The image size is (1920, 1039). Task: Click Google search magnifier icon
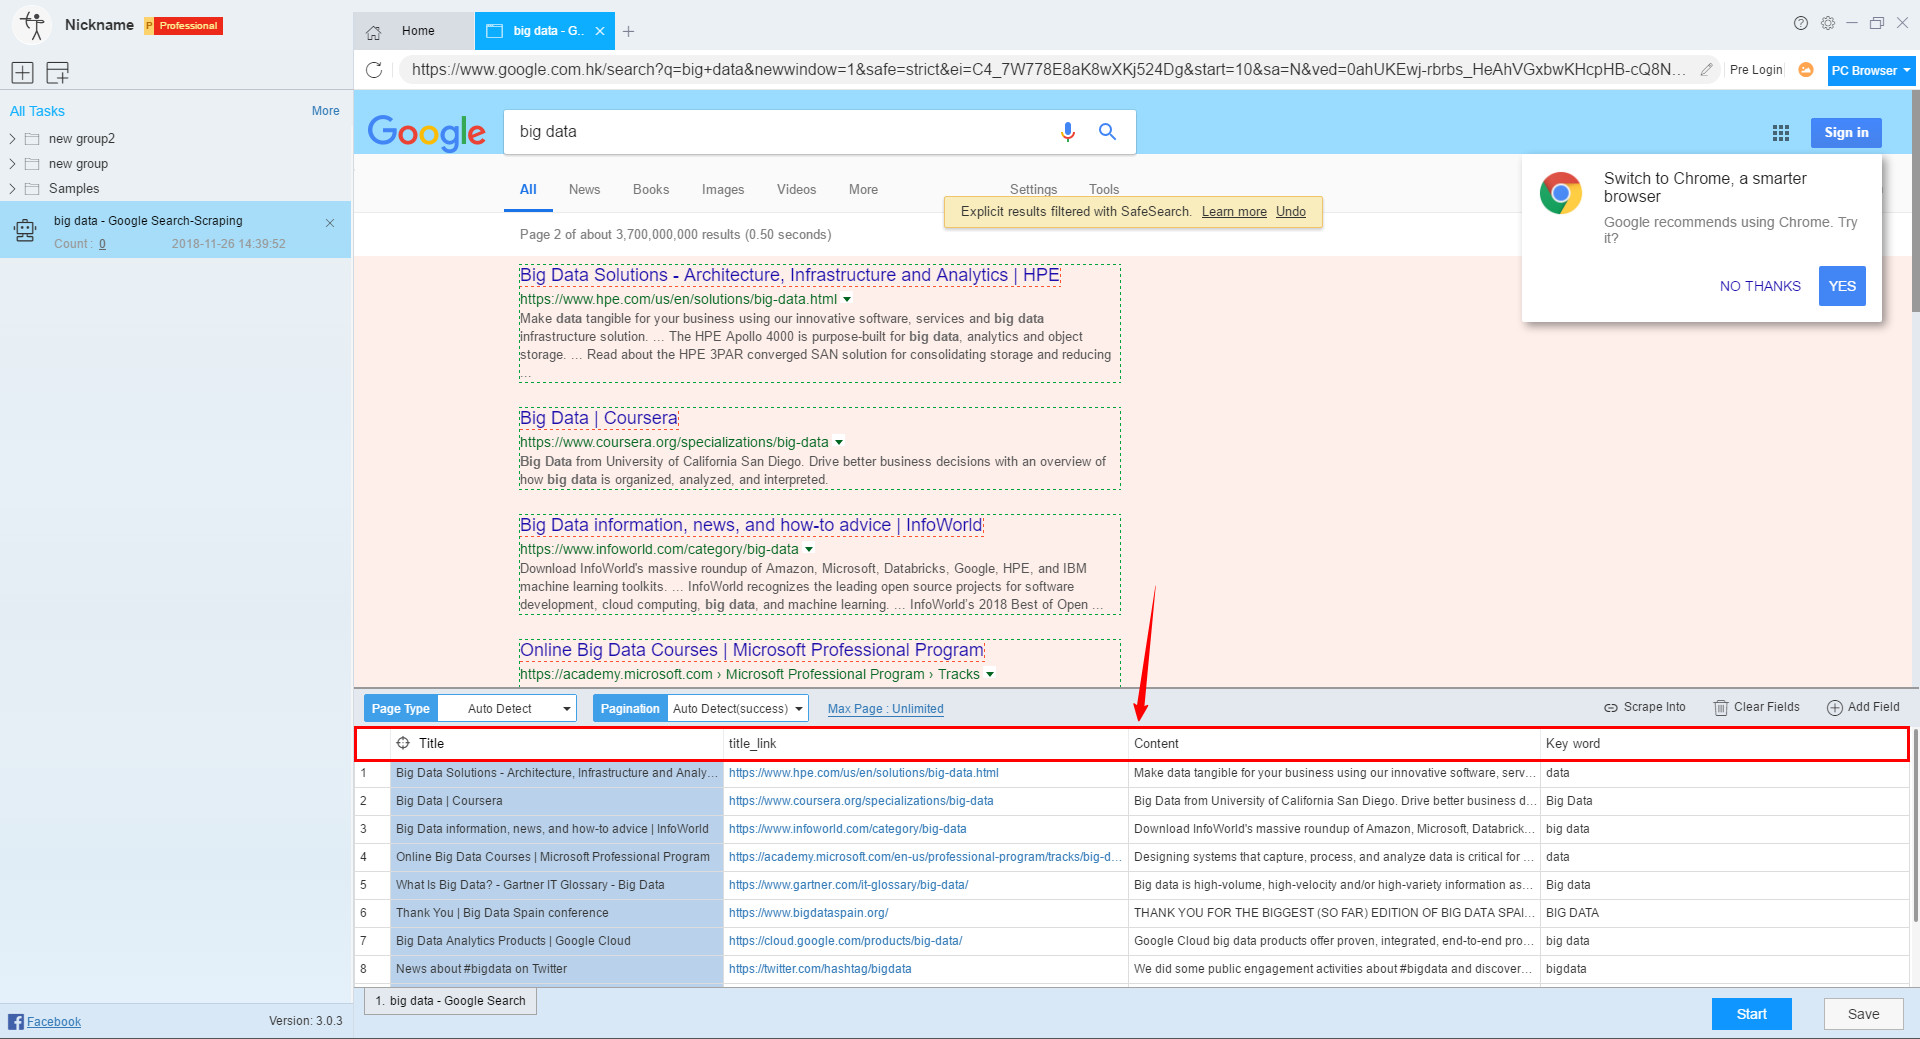point(1107,131)
